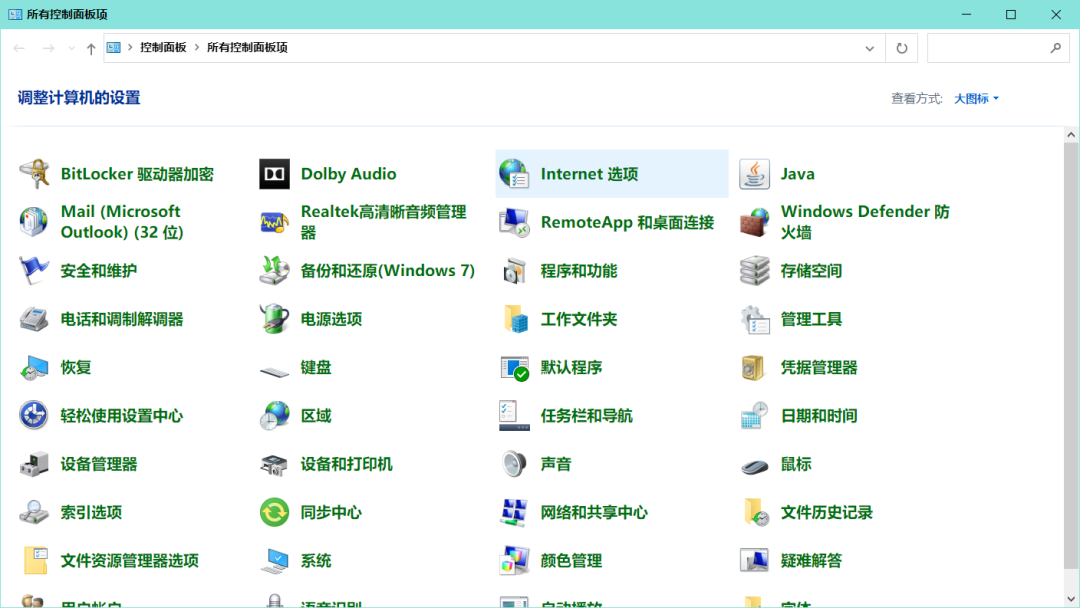Screen dimensions: 1080x608
Task: Open Windows Defender 防火墙 brick wall icon
Action: 754,222
